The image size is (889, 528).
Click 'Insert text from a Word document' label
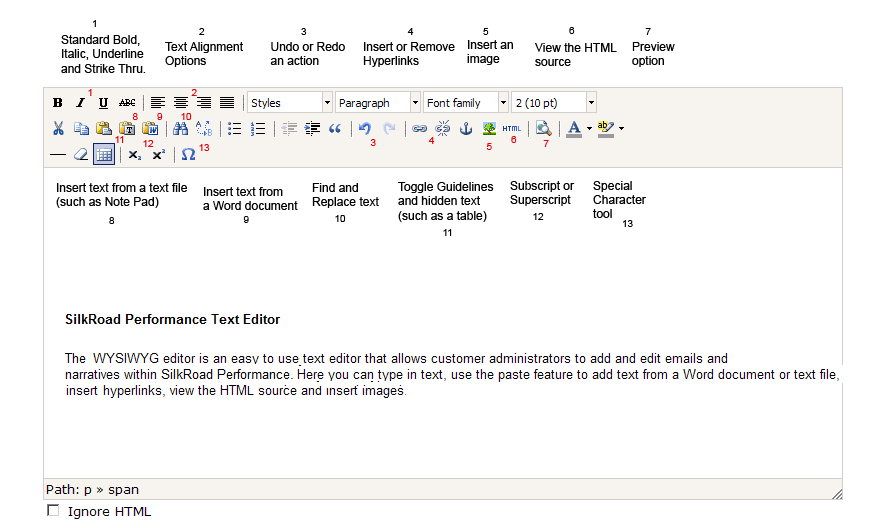pos(250,198)
